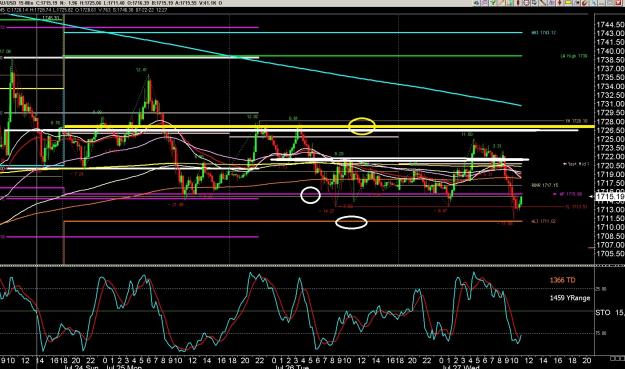Screen dimensions: 625x369
Task: Click the red down-arrow toolbar icon
Action: click(560, 3)
